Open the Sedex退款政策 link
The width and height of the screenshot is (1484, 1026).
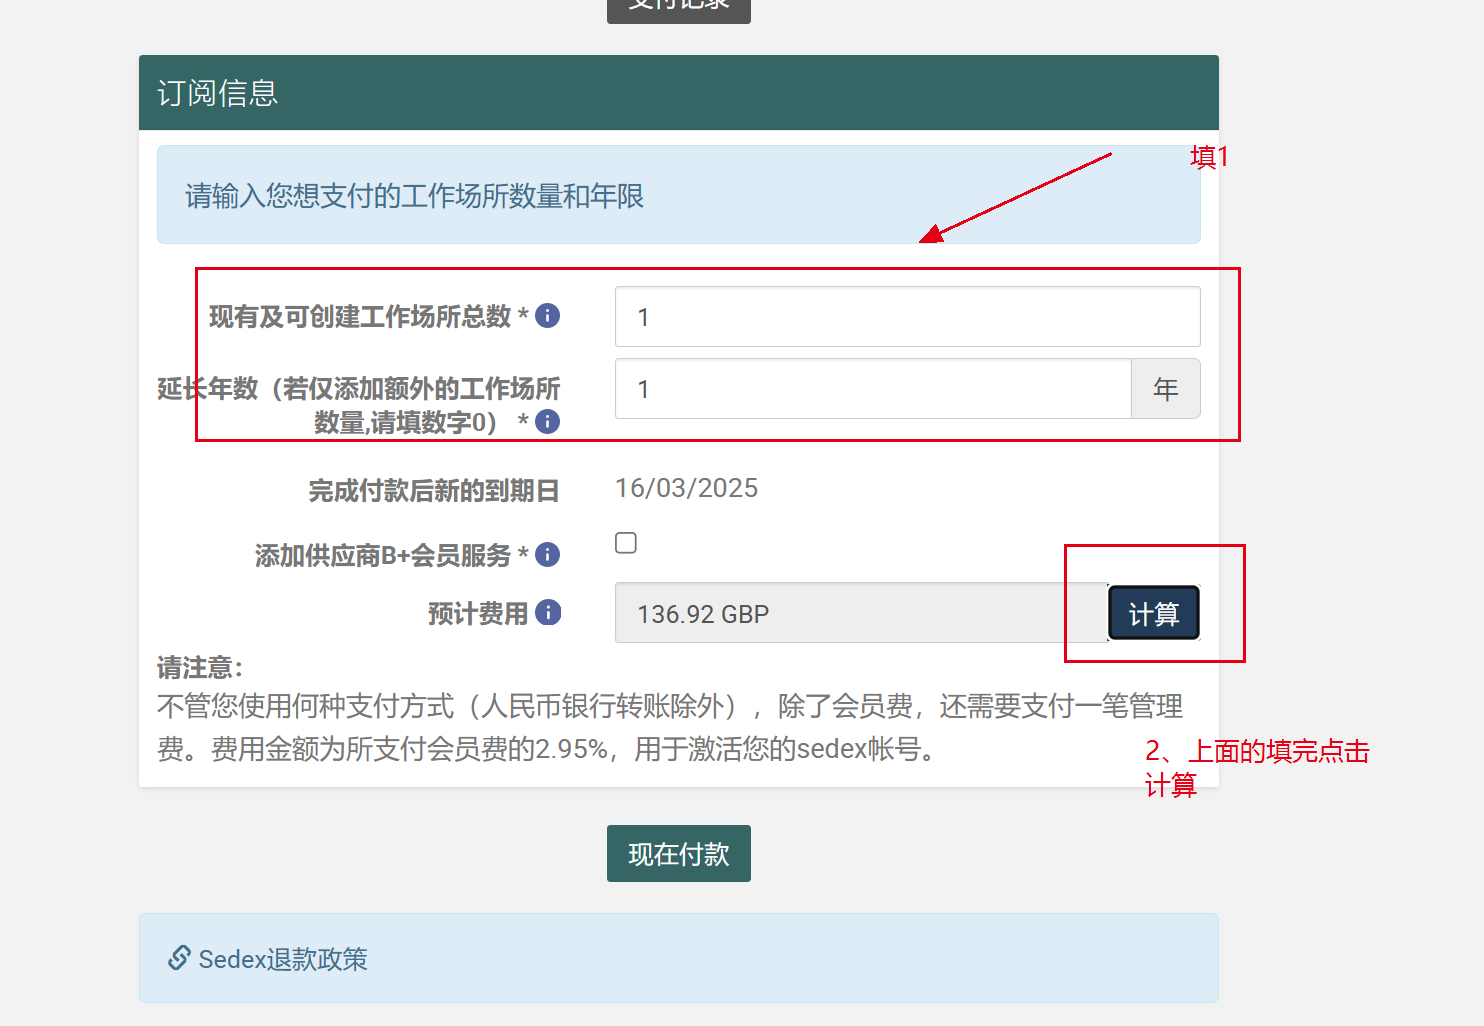click(x=283, y=959)
